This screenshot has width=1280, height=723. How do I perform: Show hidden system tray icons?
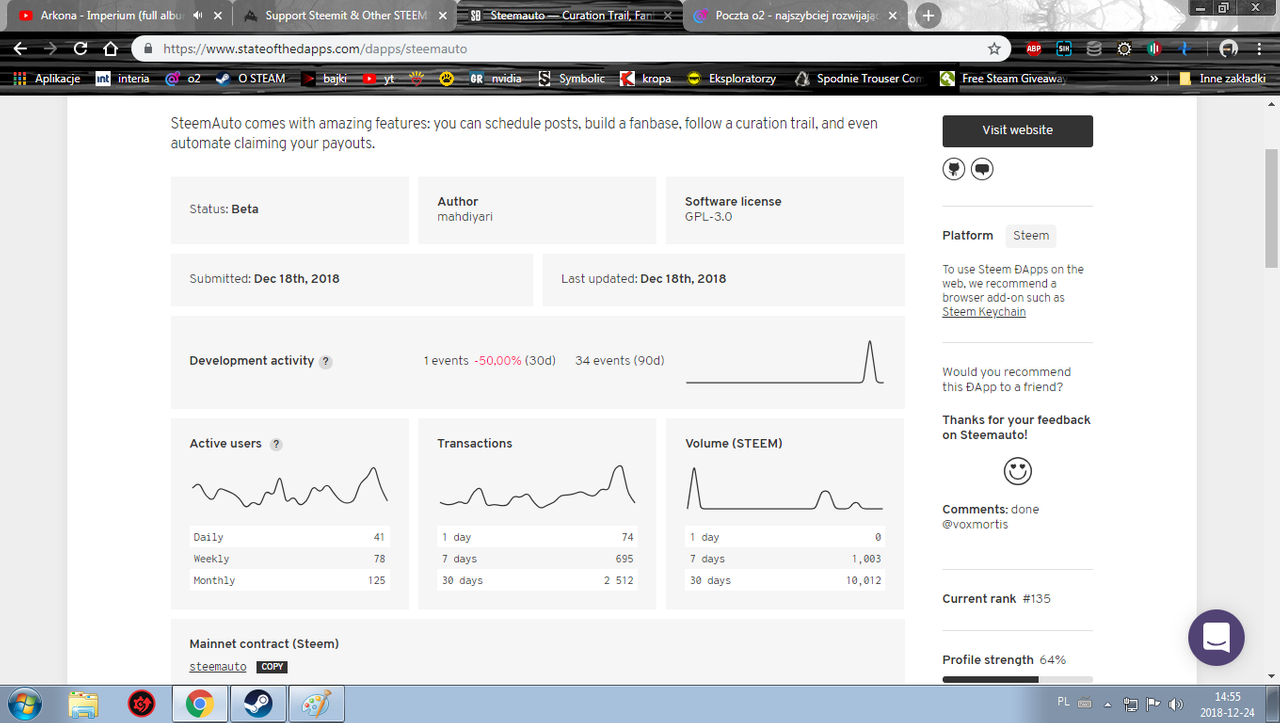coord(1110,703)
